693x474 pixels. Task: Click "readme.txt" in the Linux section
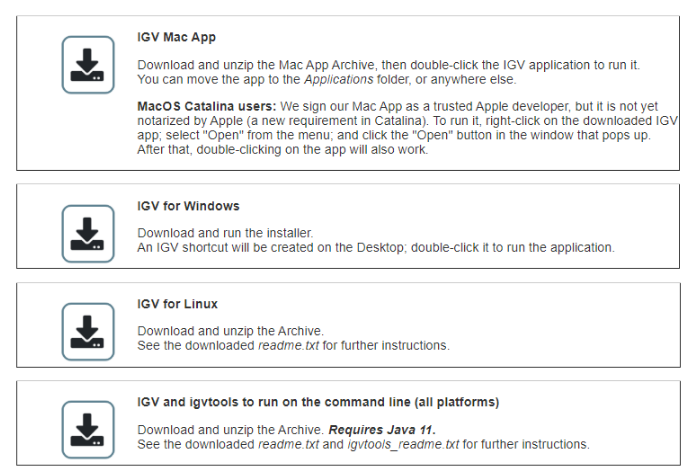[287, 346]
